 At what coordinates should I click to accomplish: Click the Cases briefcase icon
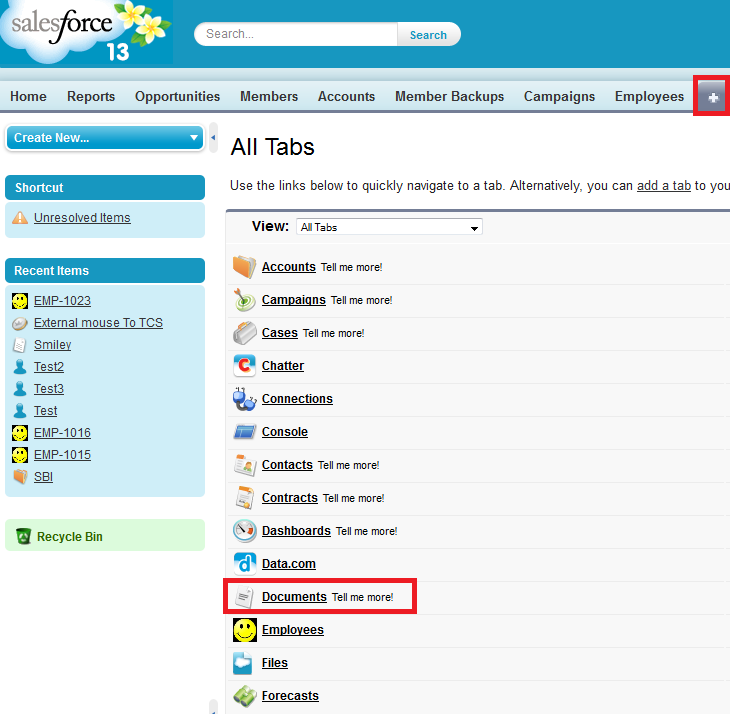[x=244, y=333]
